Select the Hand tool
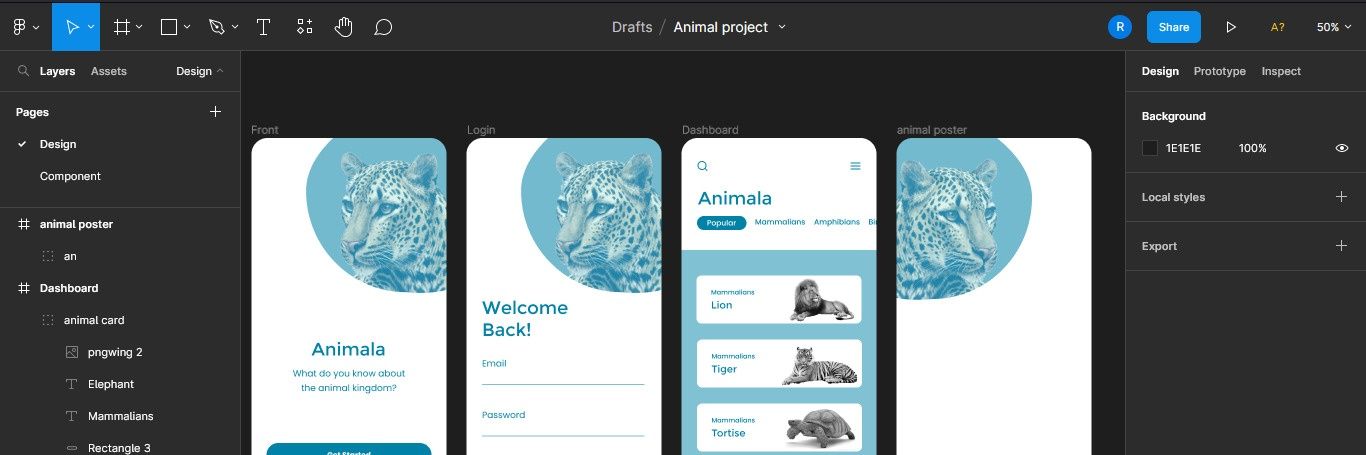The width and height of the screenshot is (1366, 455). coord(344,27)
